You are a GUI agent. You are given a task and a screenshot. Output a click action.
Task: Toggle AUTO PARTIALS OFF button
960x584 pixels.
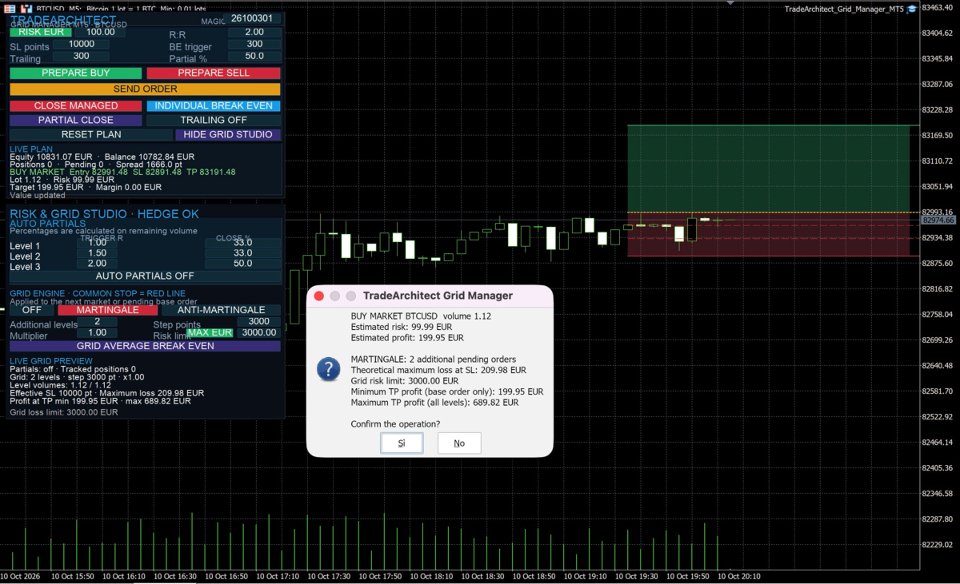145,276
